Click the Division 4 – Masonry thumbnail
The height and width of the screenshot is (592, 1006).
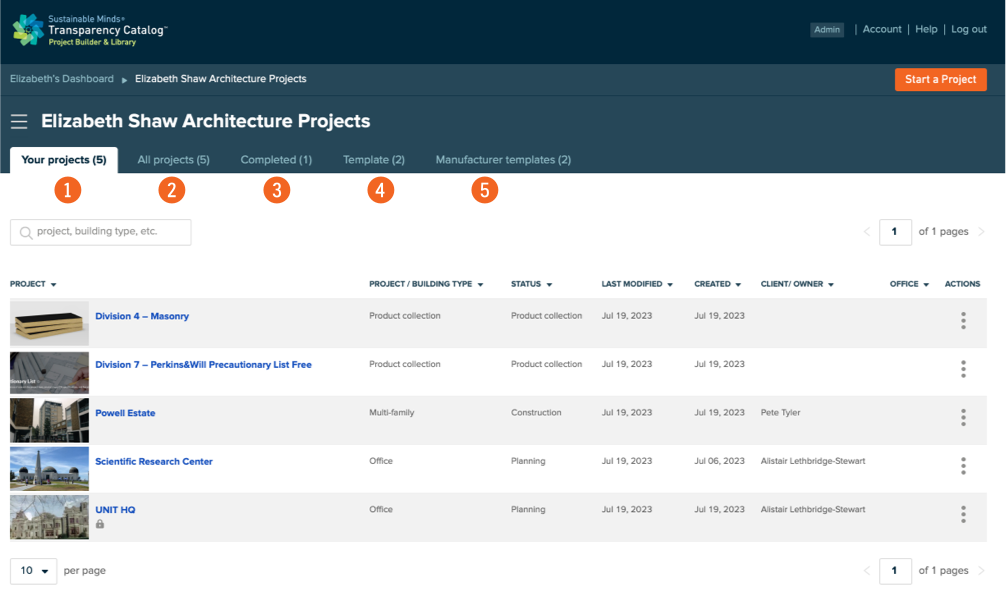coord(49,323)
